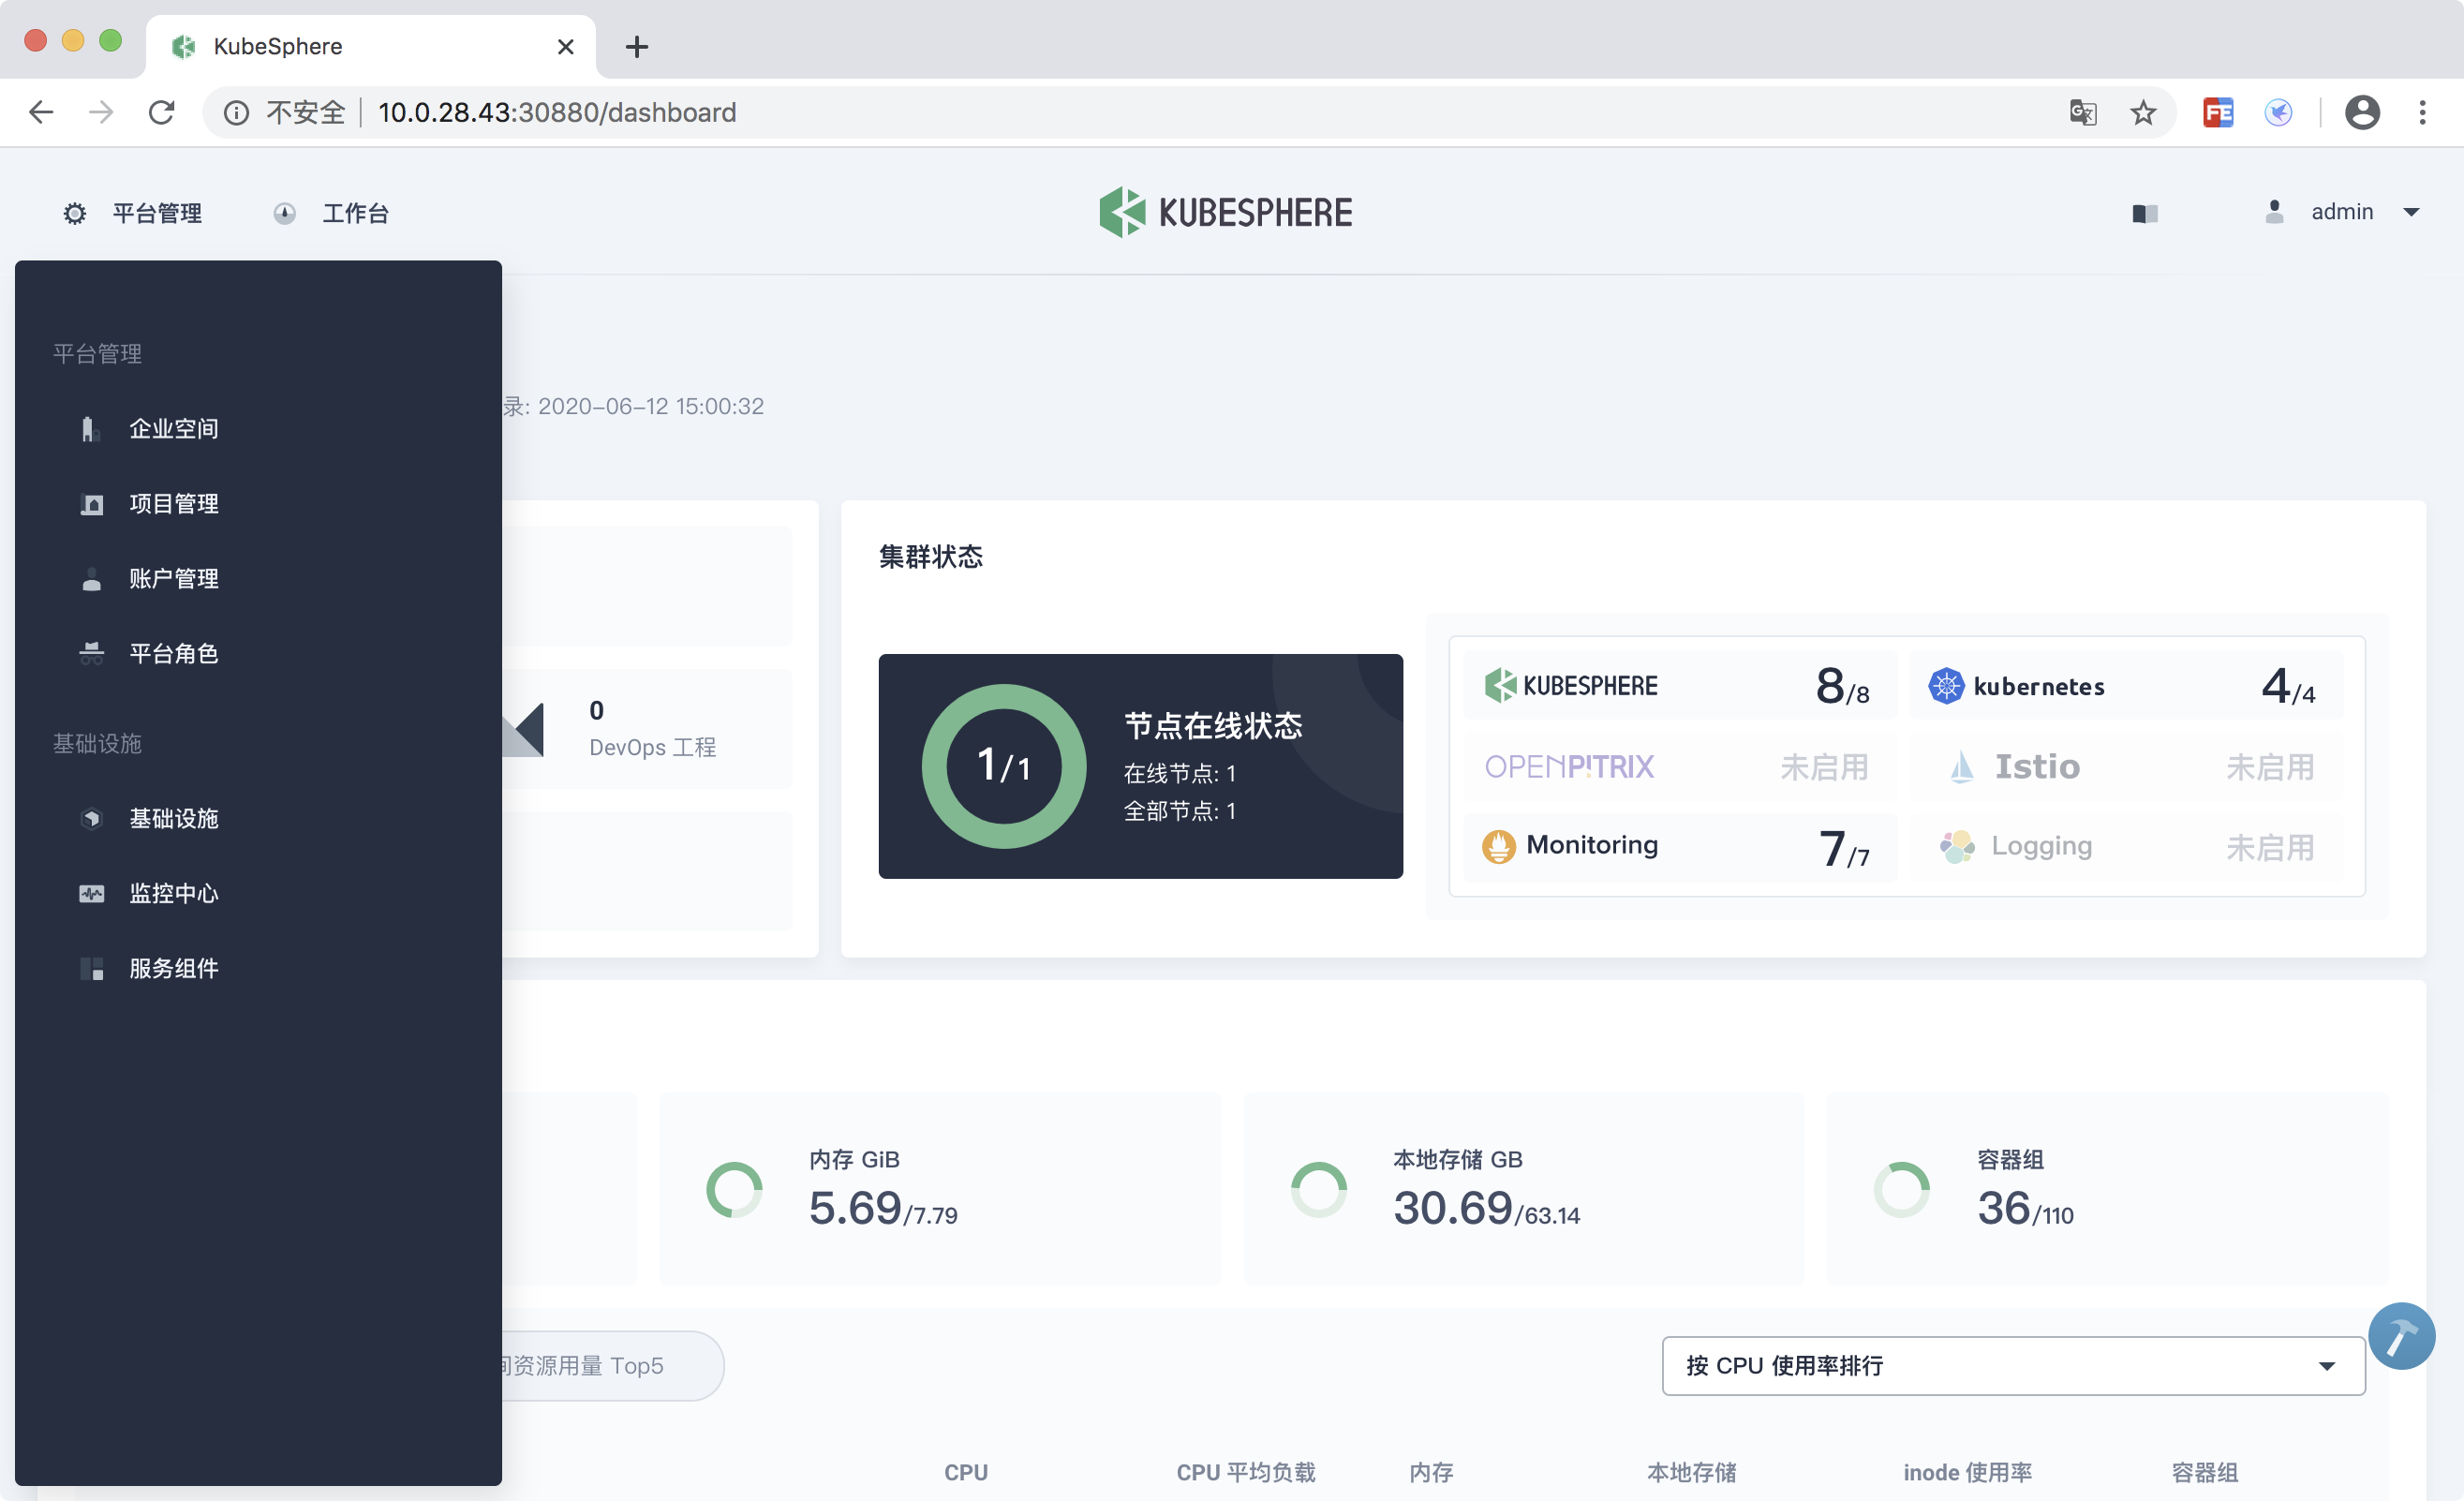Click the red FE extension icon
Screen dimensions: 2464x1501
(2217, 113)
